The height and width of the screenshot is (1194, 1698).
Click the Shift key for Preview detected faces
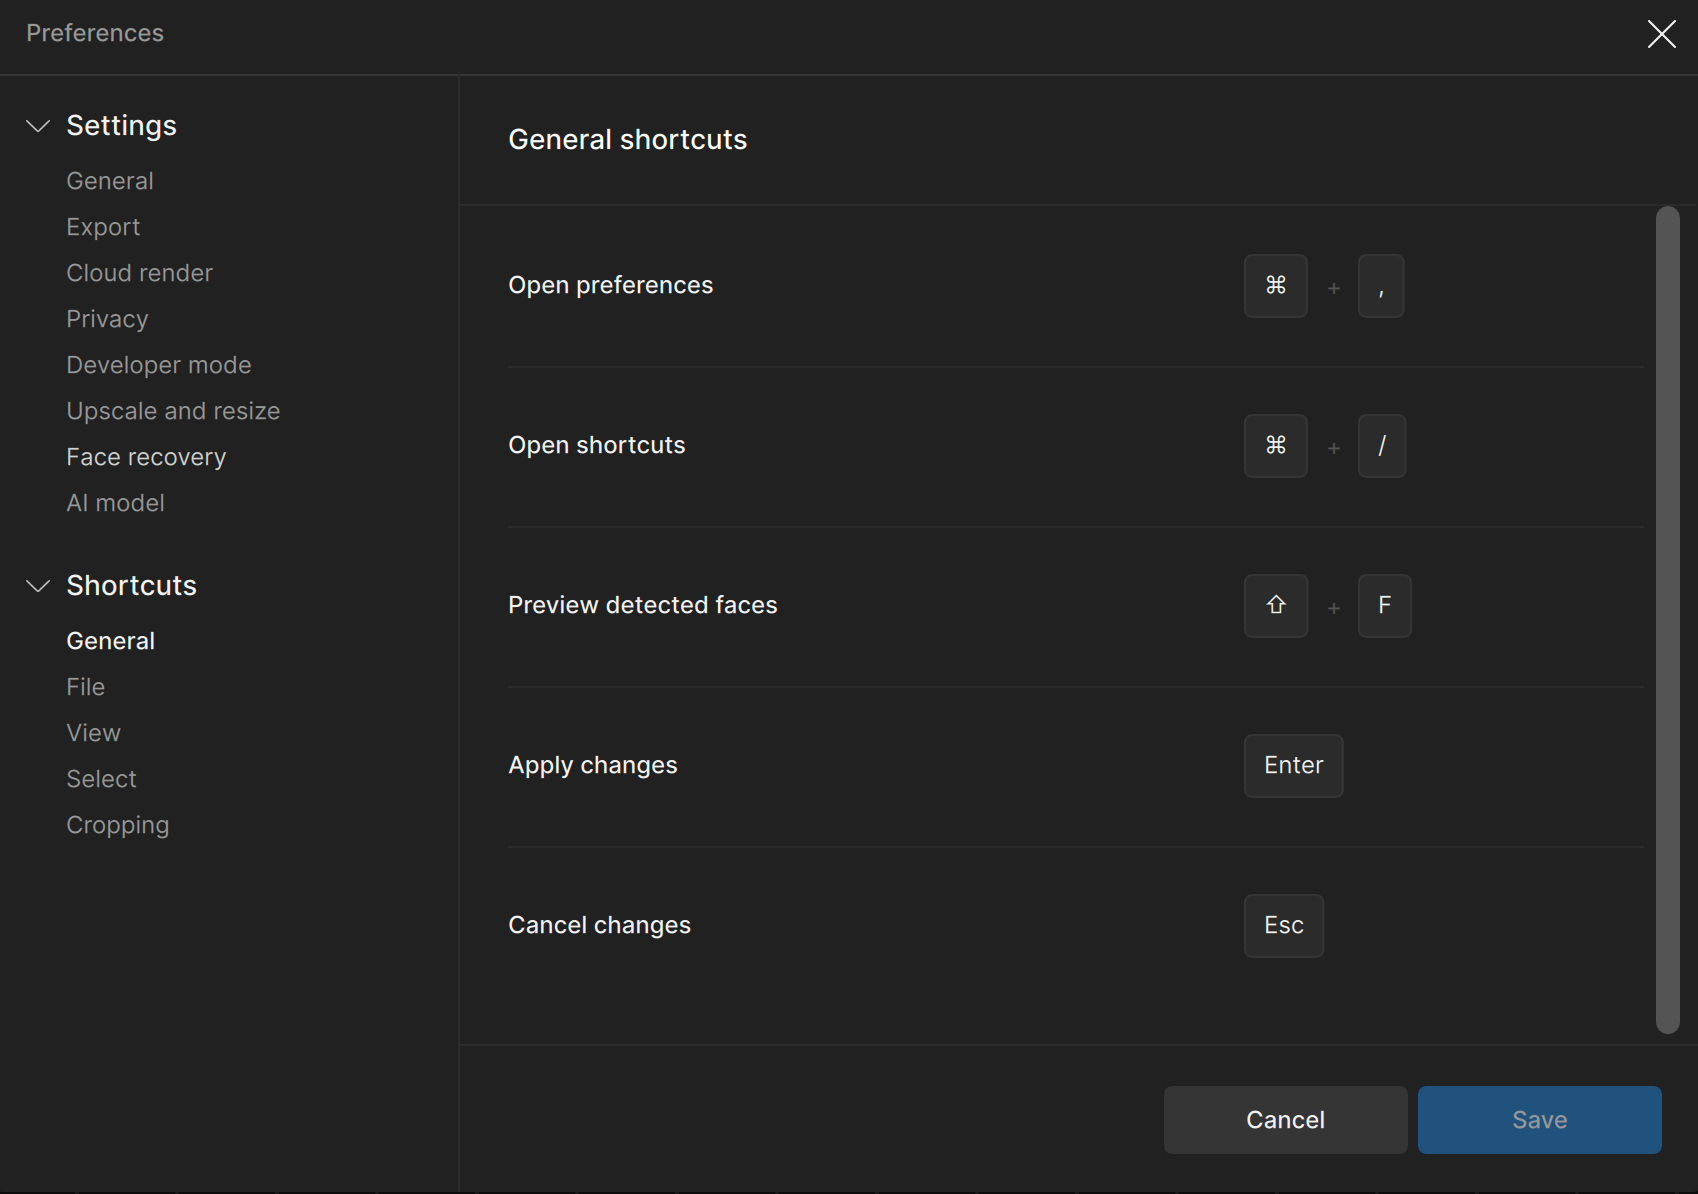pos(1275,606)
